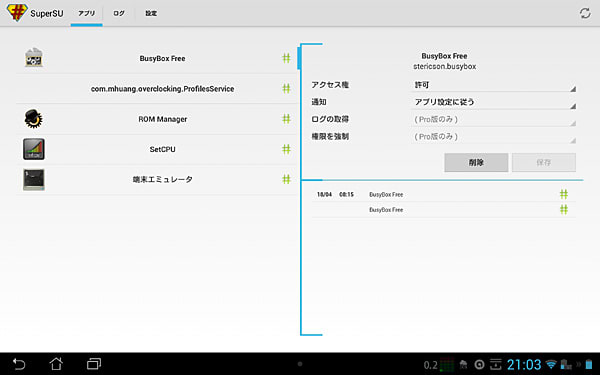This screenshot has height=375, width=600.
Task: Tap the Wi-Fi status icon
Action: click(551, 364)
